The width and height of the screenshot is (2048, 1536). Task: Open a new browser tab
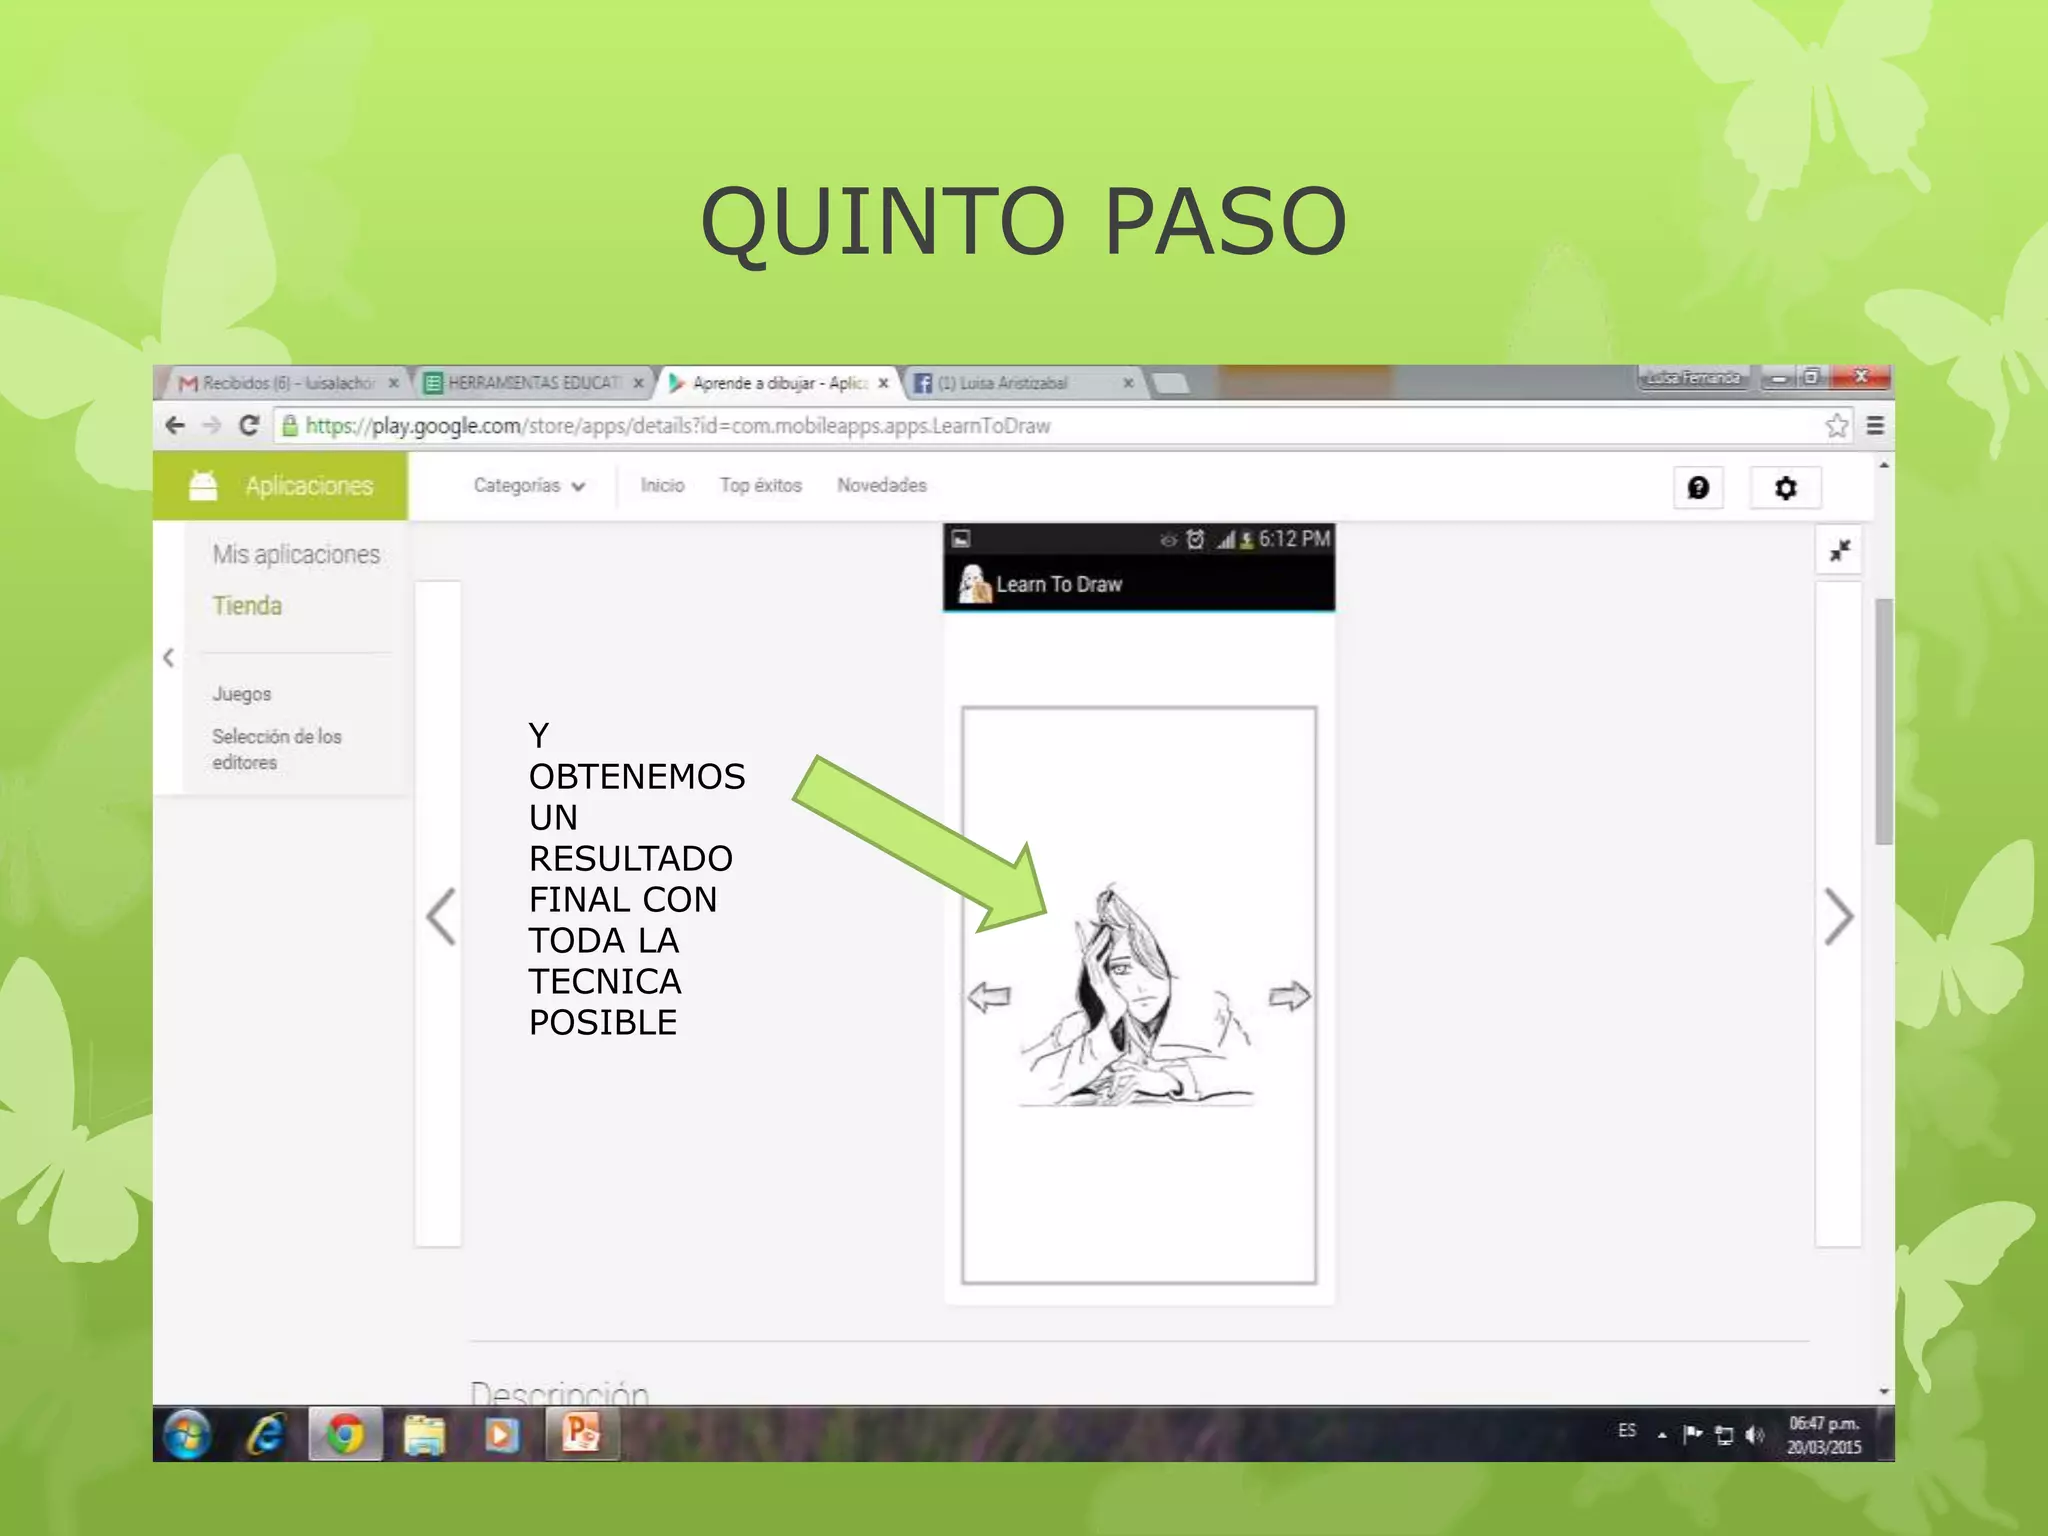[1170, 384]
